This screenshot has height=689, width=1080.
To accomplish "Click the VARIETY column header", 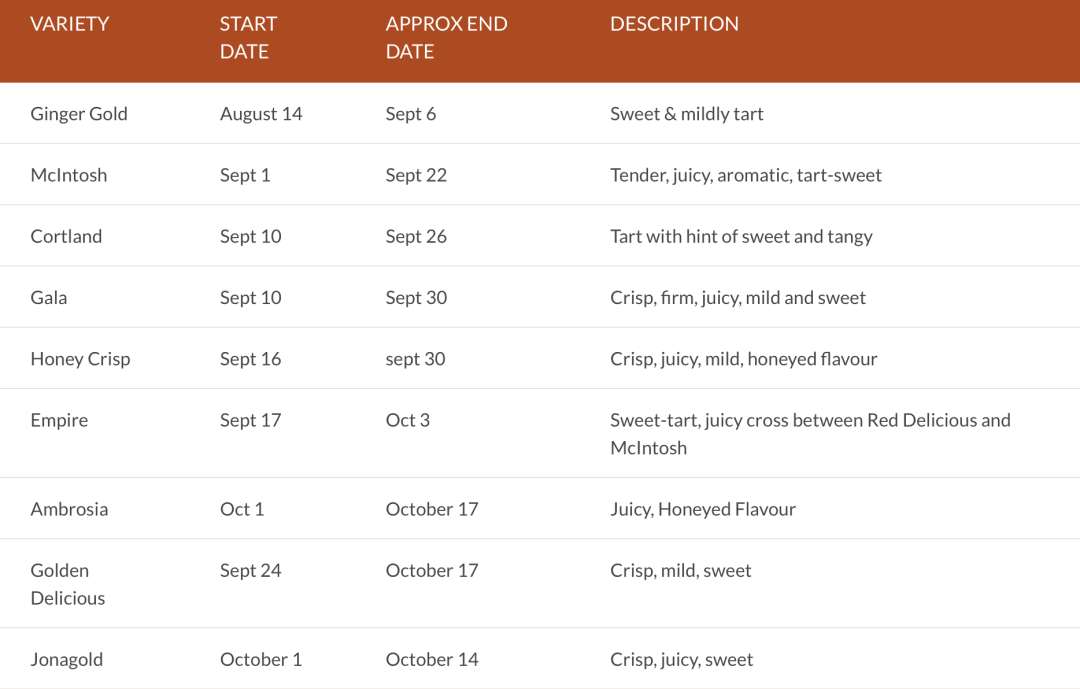I will [x=69, y=24].
